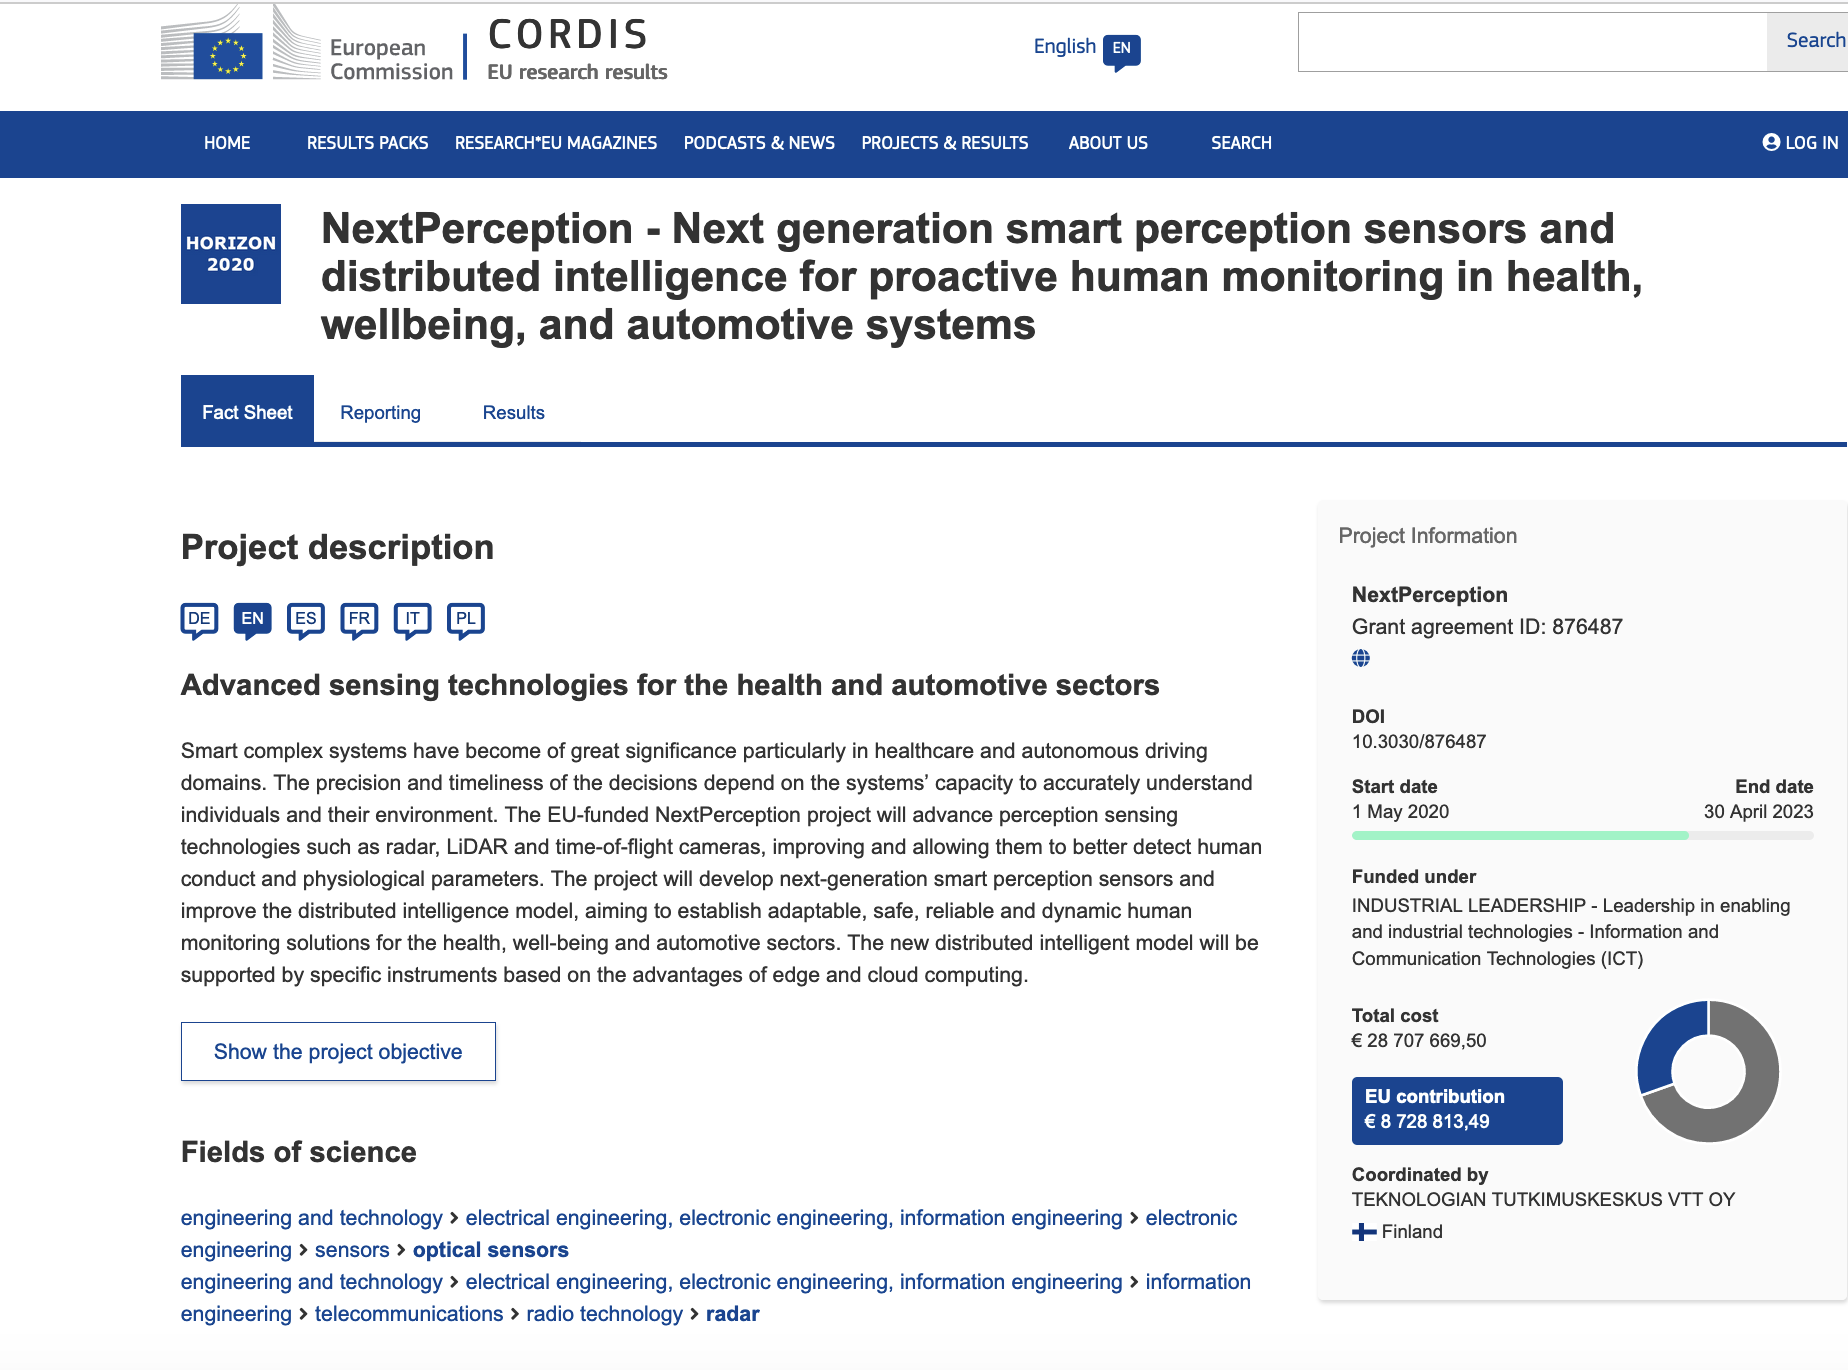Click the Log In link

[x=1800, y=143]
